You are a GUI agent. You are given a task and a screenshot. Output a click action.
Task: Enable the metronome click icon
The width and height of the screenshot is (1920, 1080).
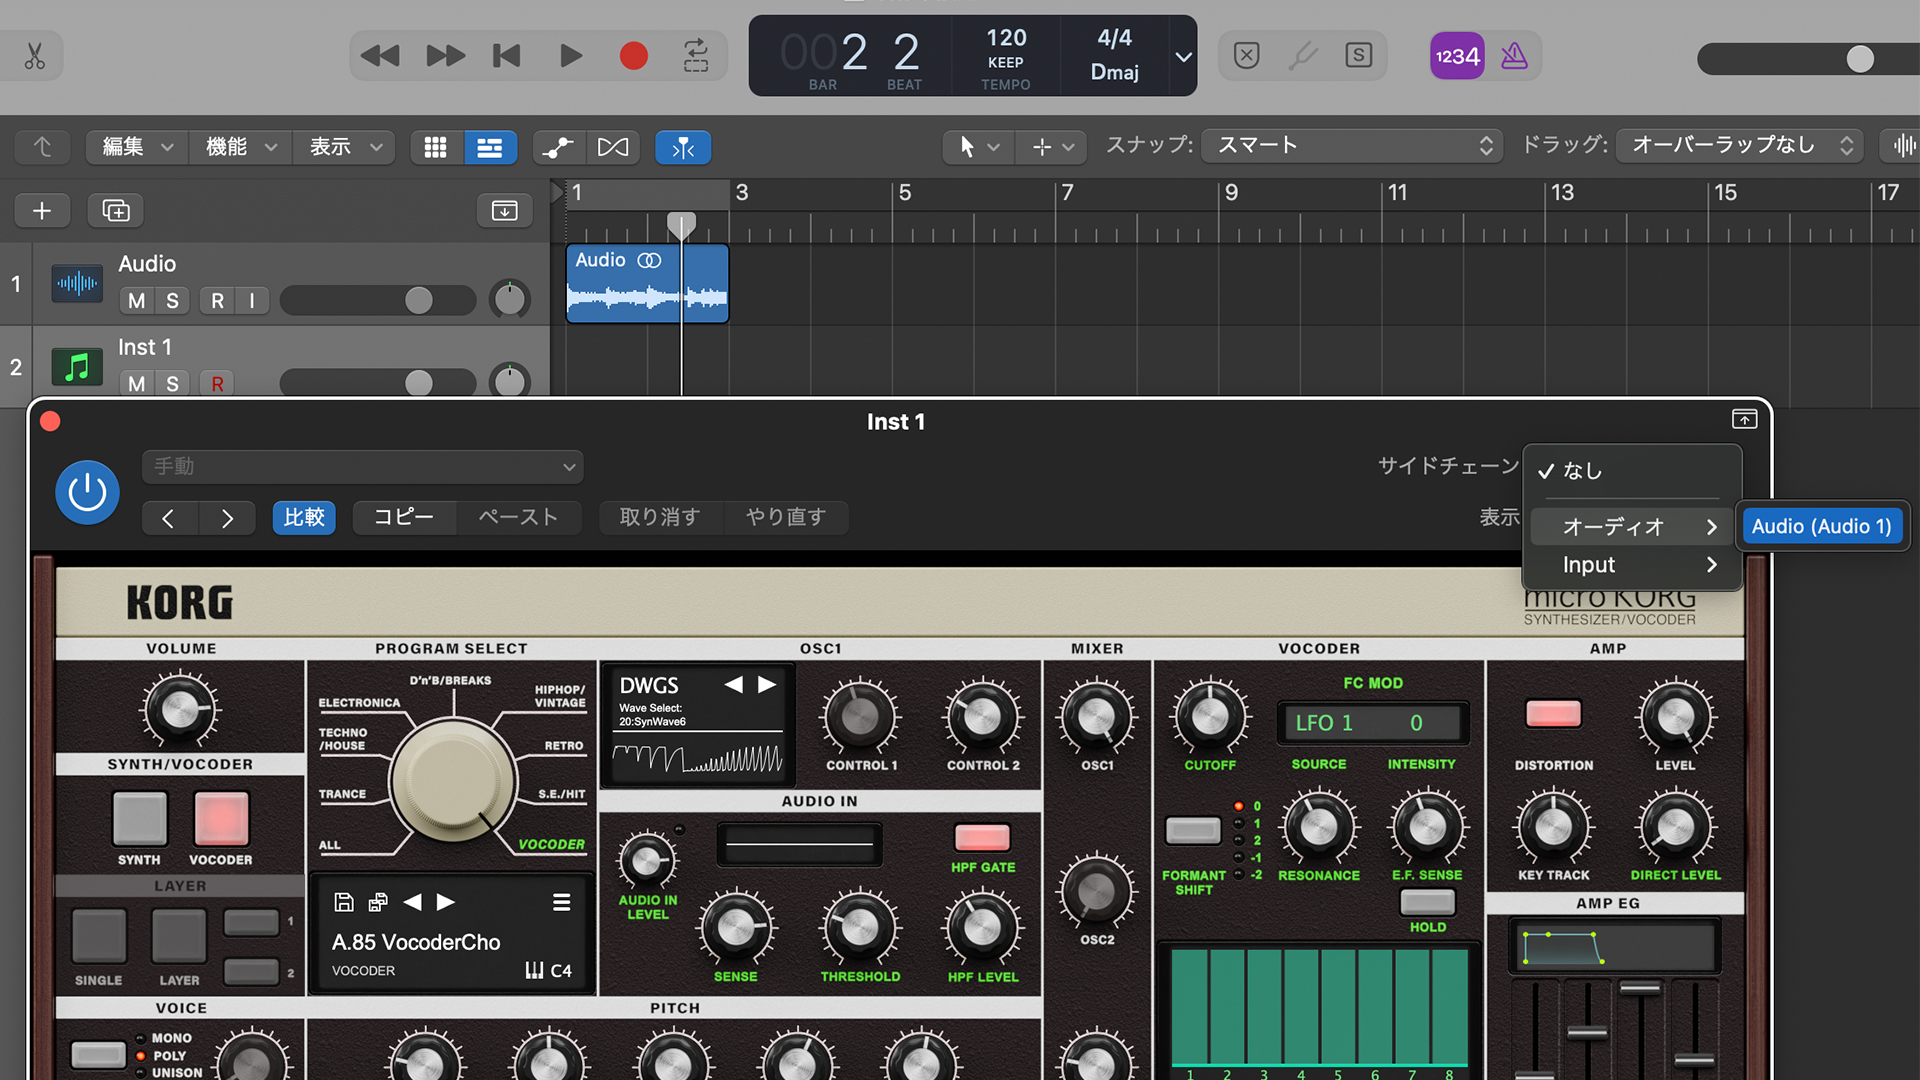[1514, 56]
